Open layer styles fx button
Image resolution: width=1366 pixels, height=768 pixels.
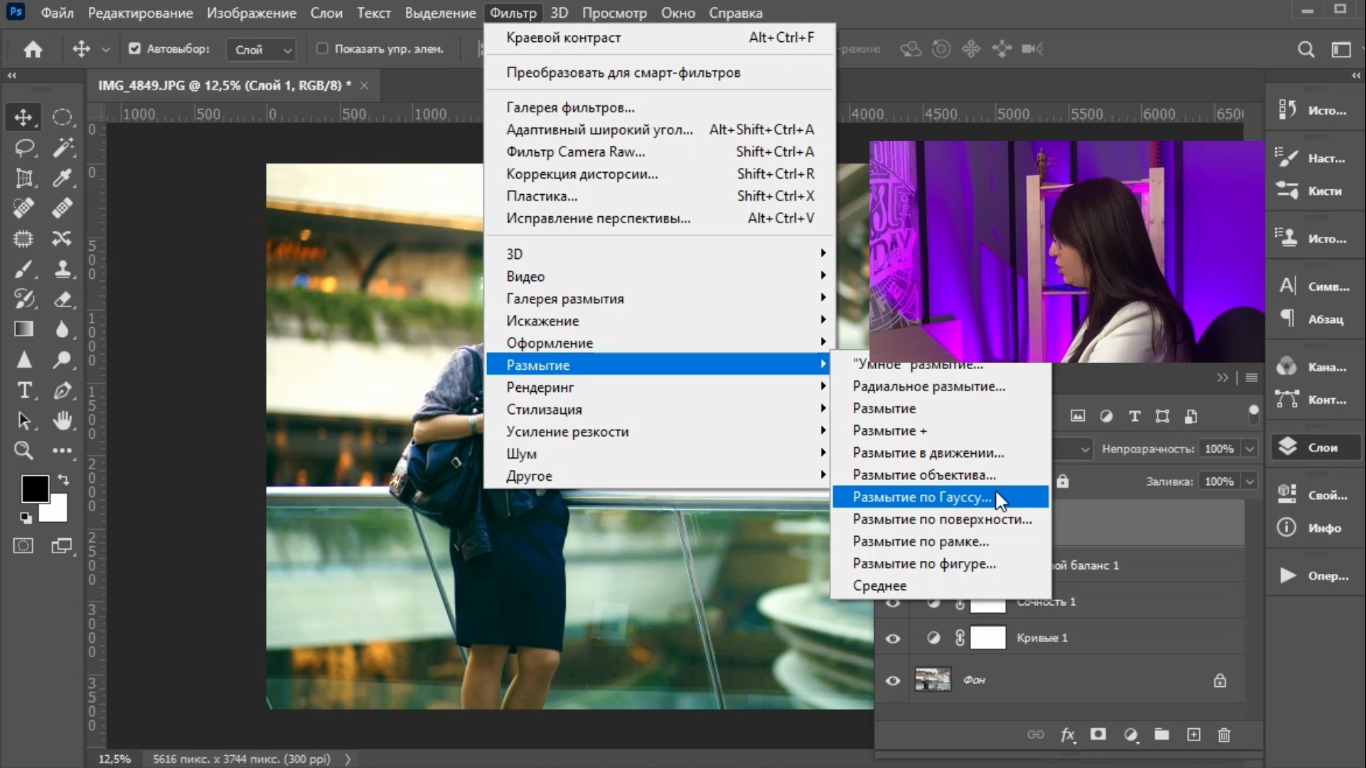click(1067, 735)
